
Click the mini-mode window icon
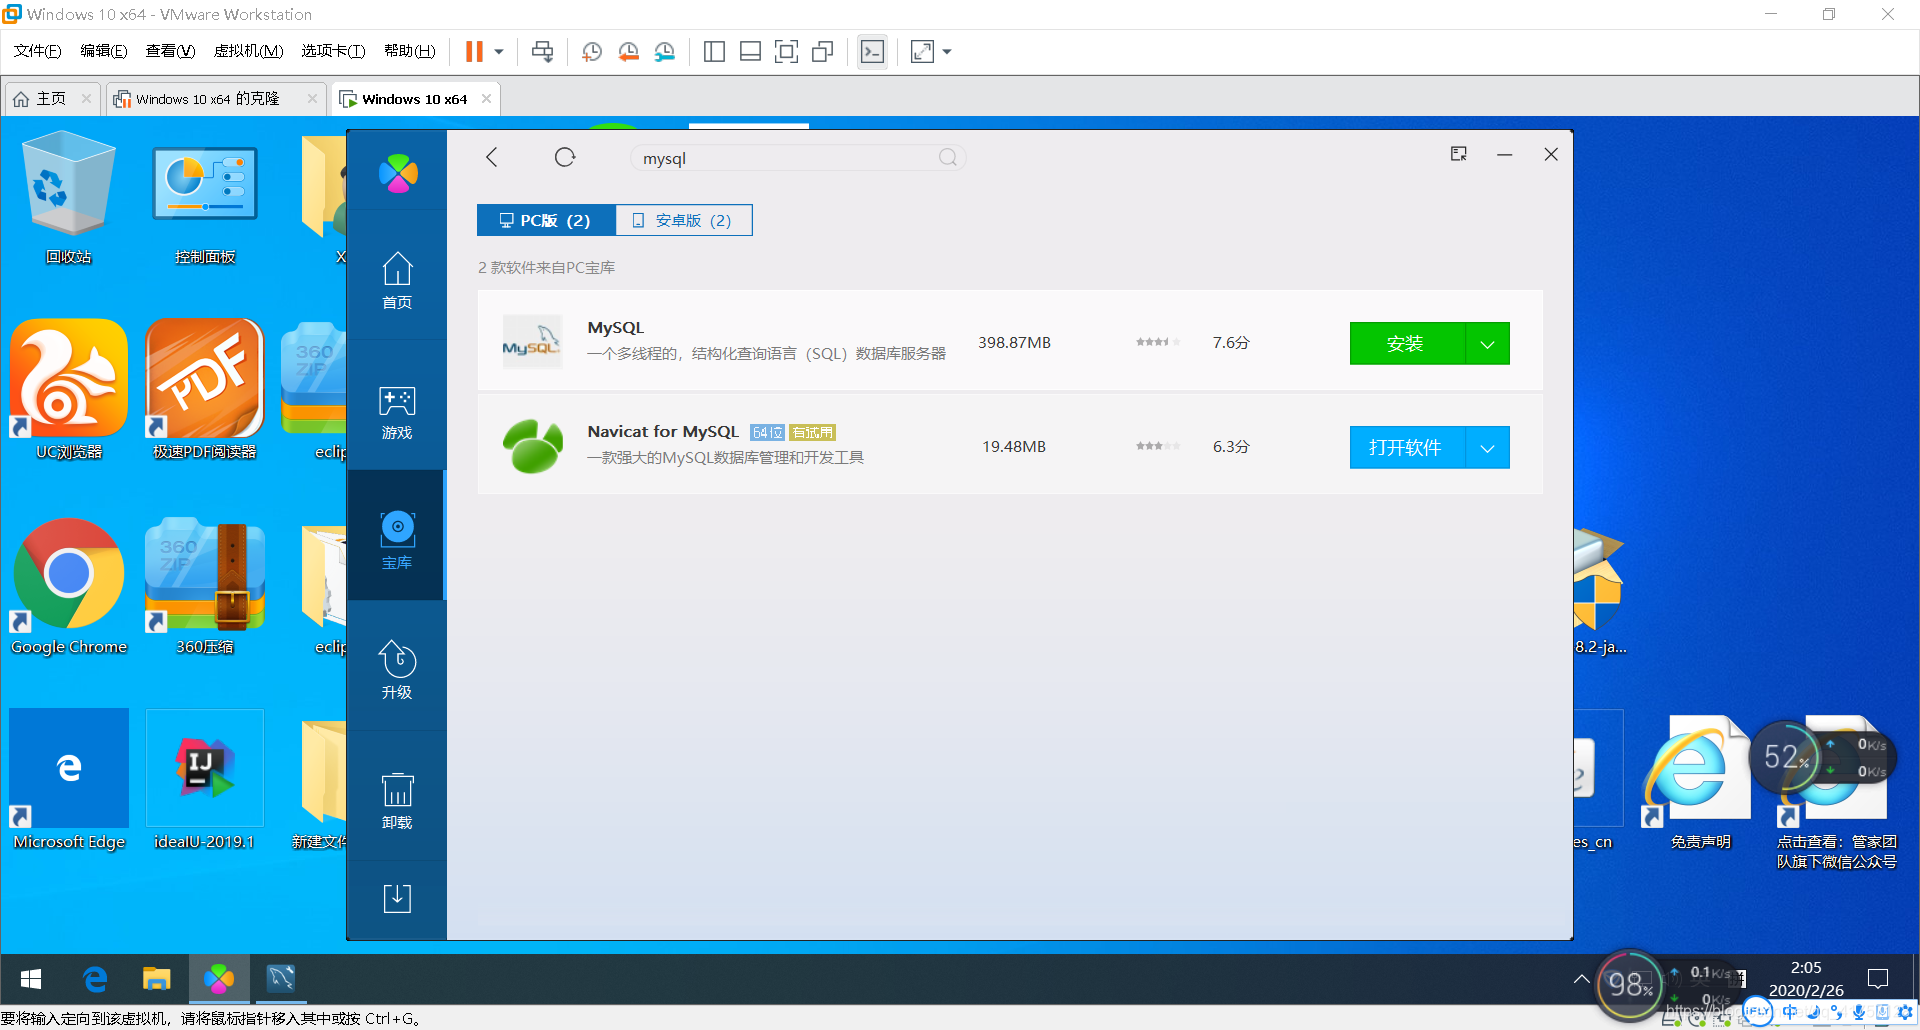(1459, 154)
